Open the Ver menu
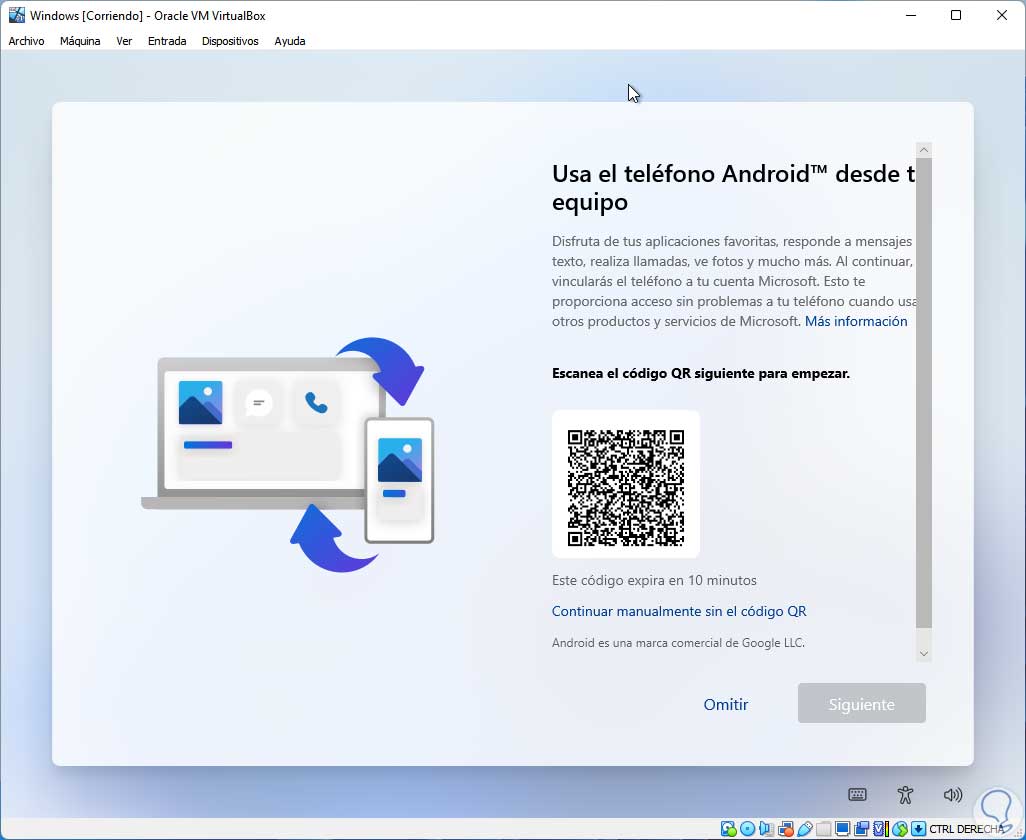The image size is (1026, 840). (x=124, y=41)
